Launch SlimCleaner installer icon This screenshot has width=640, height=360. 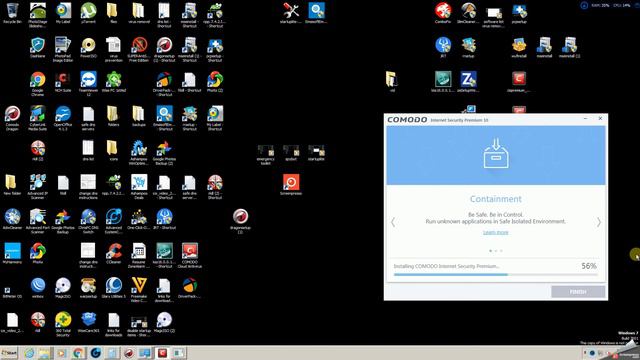tap(468, 13)
